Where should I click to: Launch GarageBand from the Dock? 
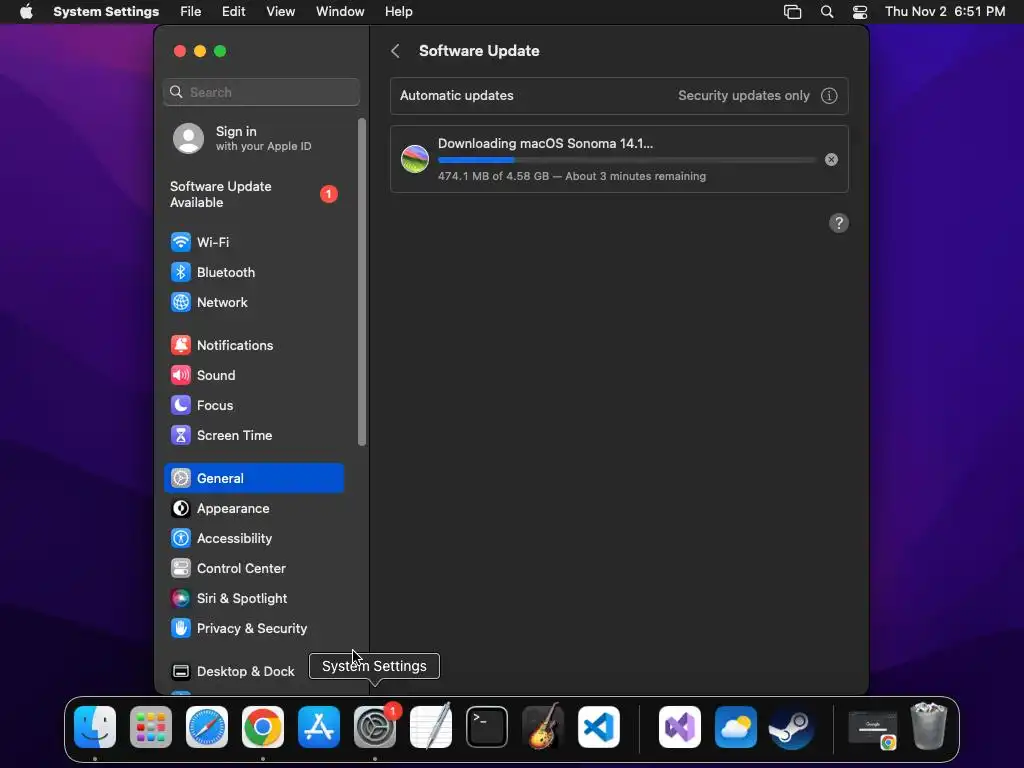[543, 727]
